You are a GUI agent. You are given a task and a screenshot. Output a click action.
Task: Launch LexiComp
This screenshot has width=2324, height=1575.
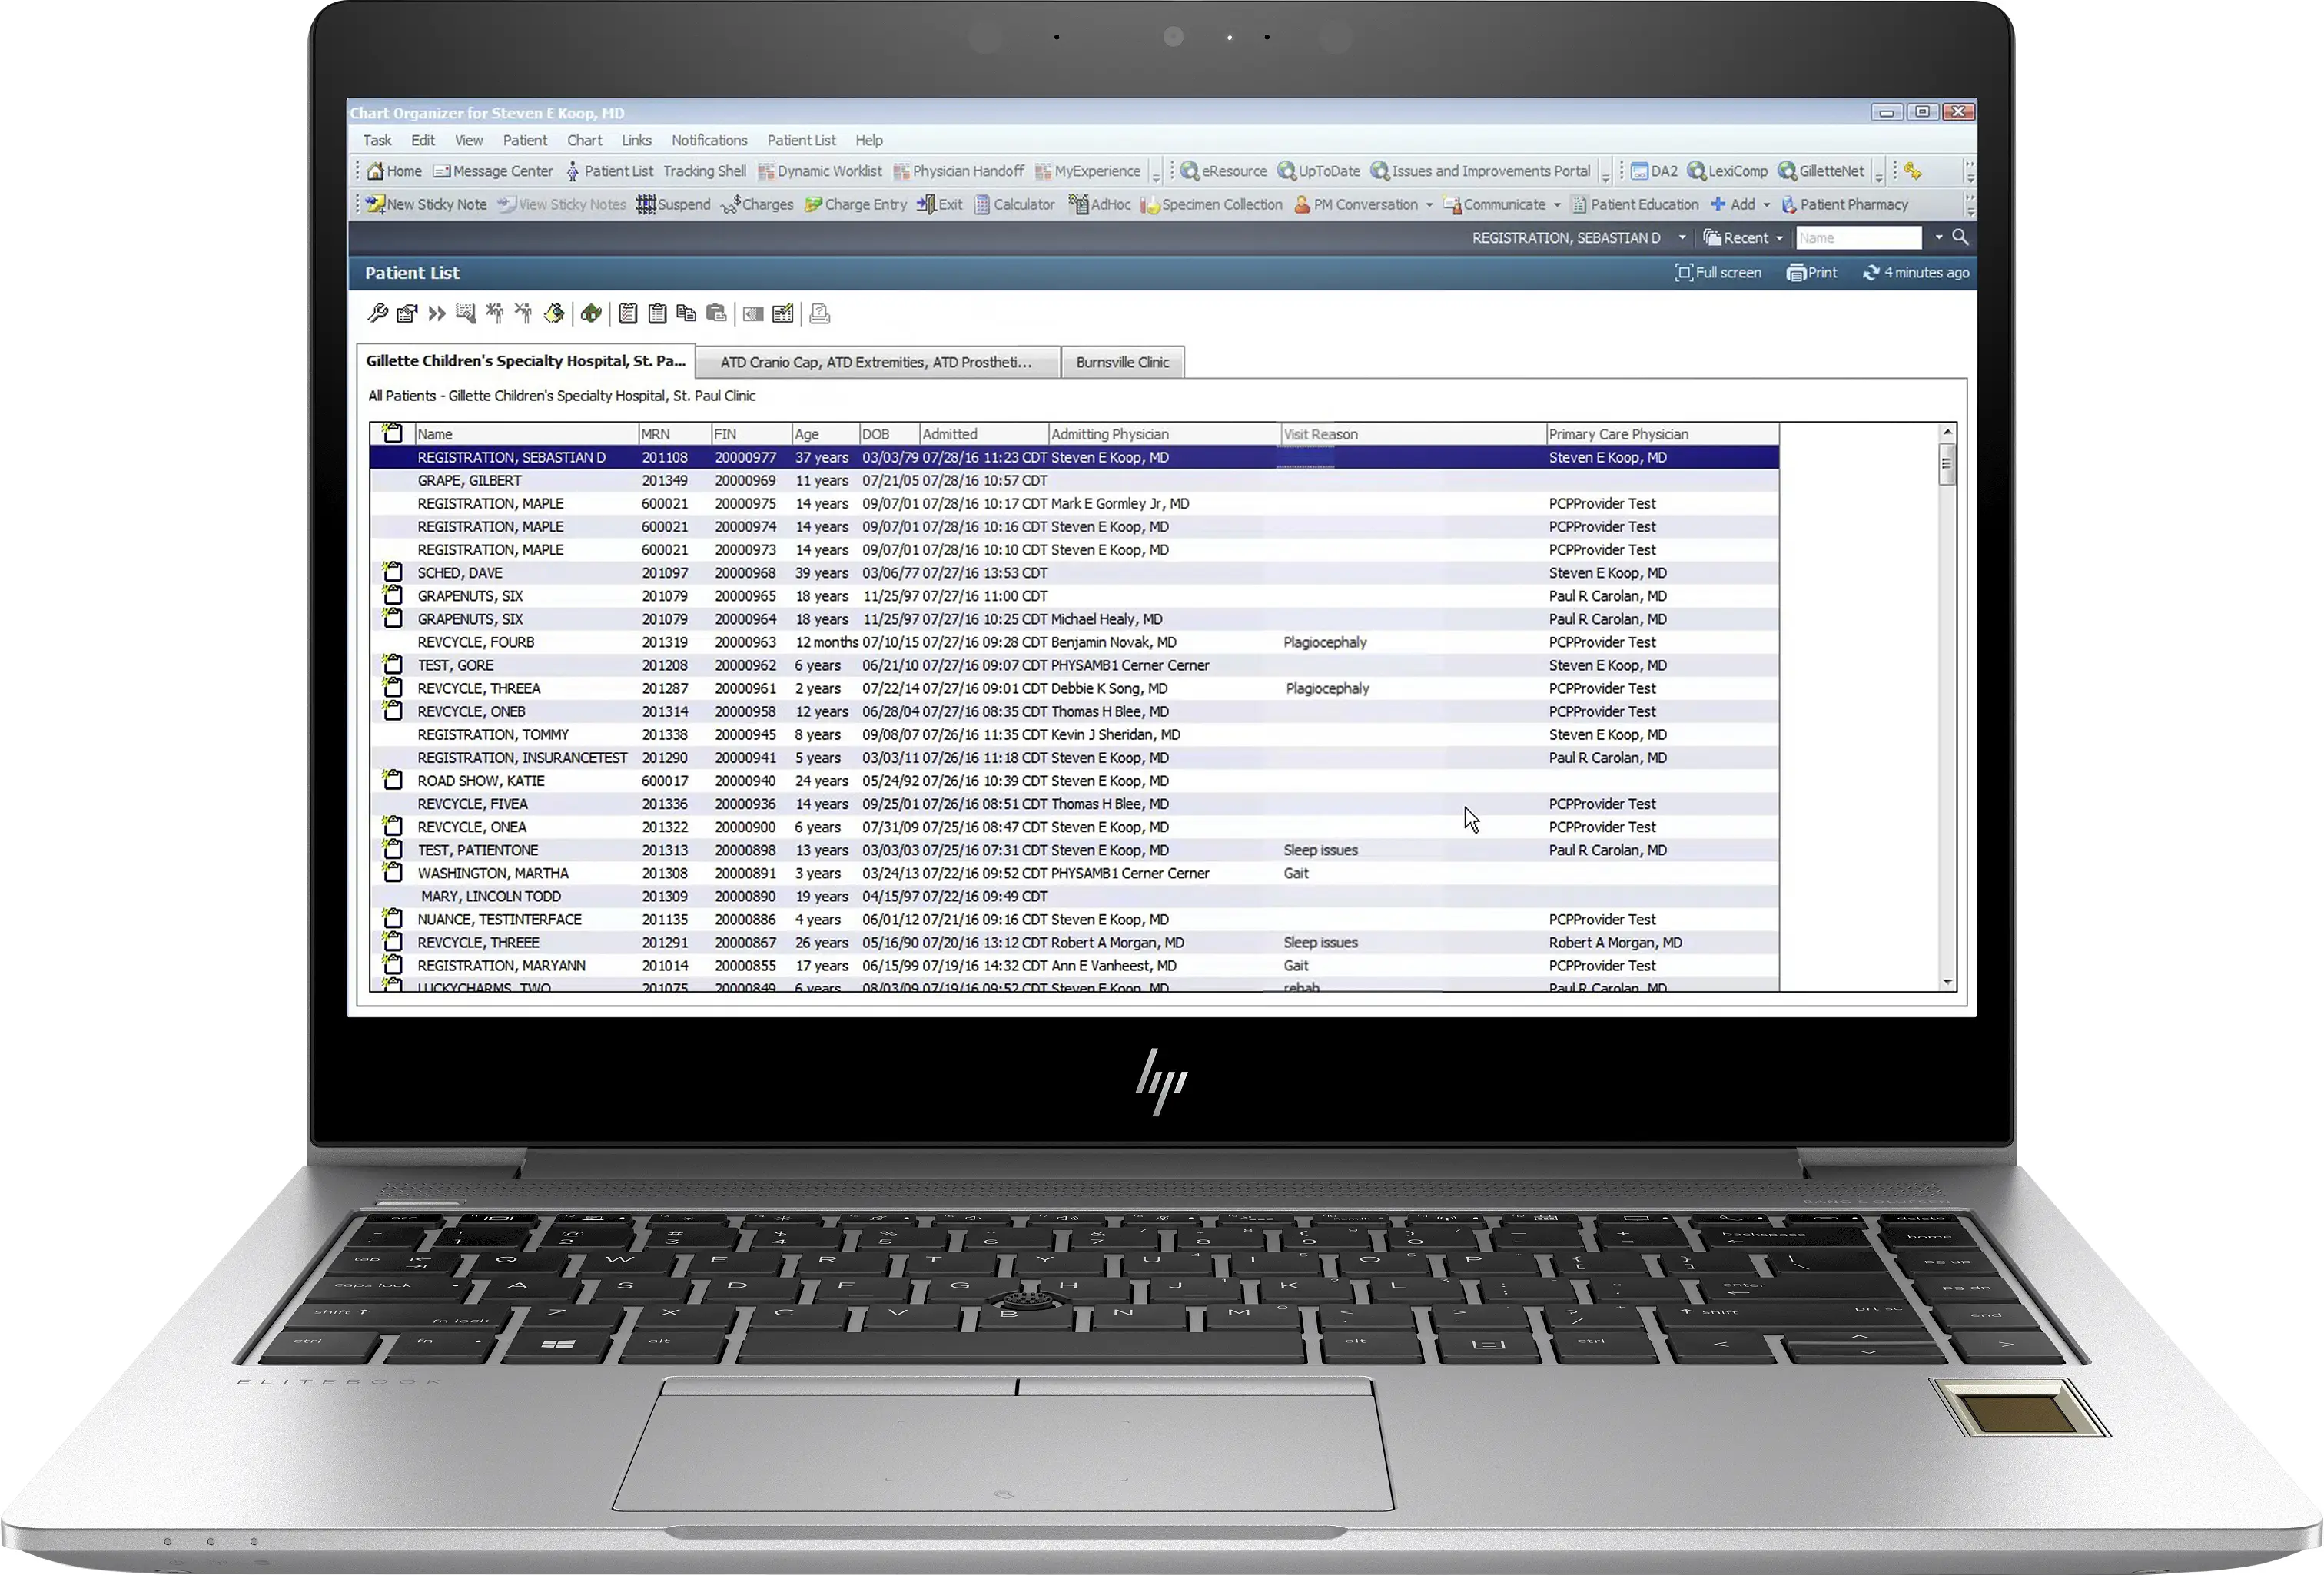(1727, 171)
